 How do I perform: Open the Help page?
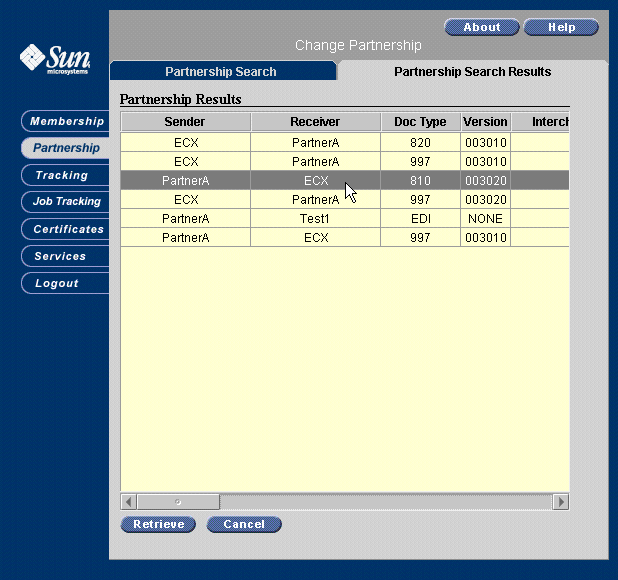pos(561,27)
